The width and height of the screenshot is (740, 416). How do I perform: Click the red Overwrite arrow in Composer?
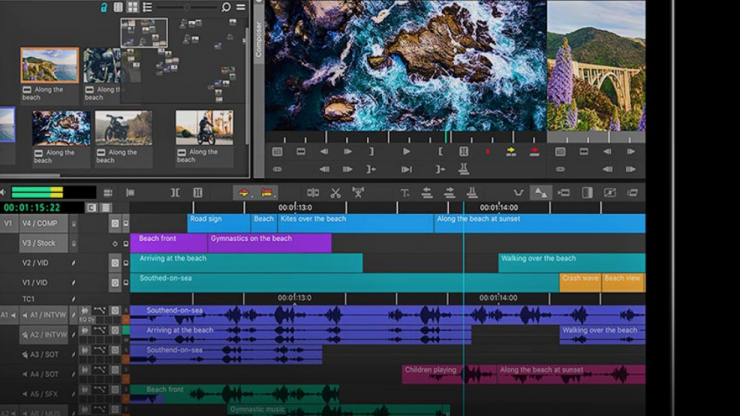click(534, 152)
